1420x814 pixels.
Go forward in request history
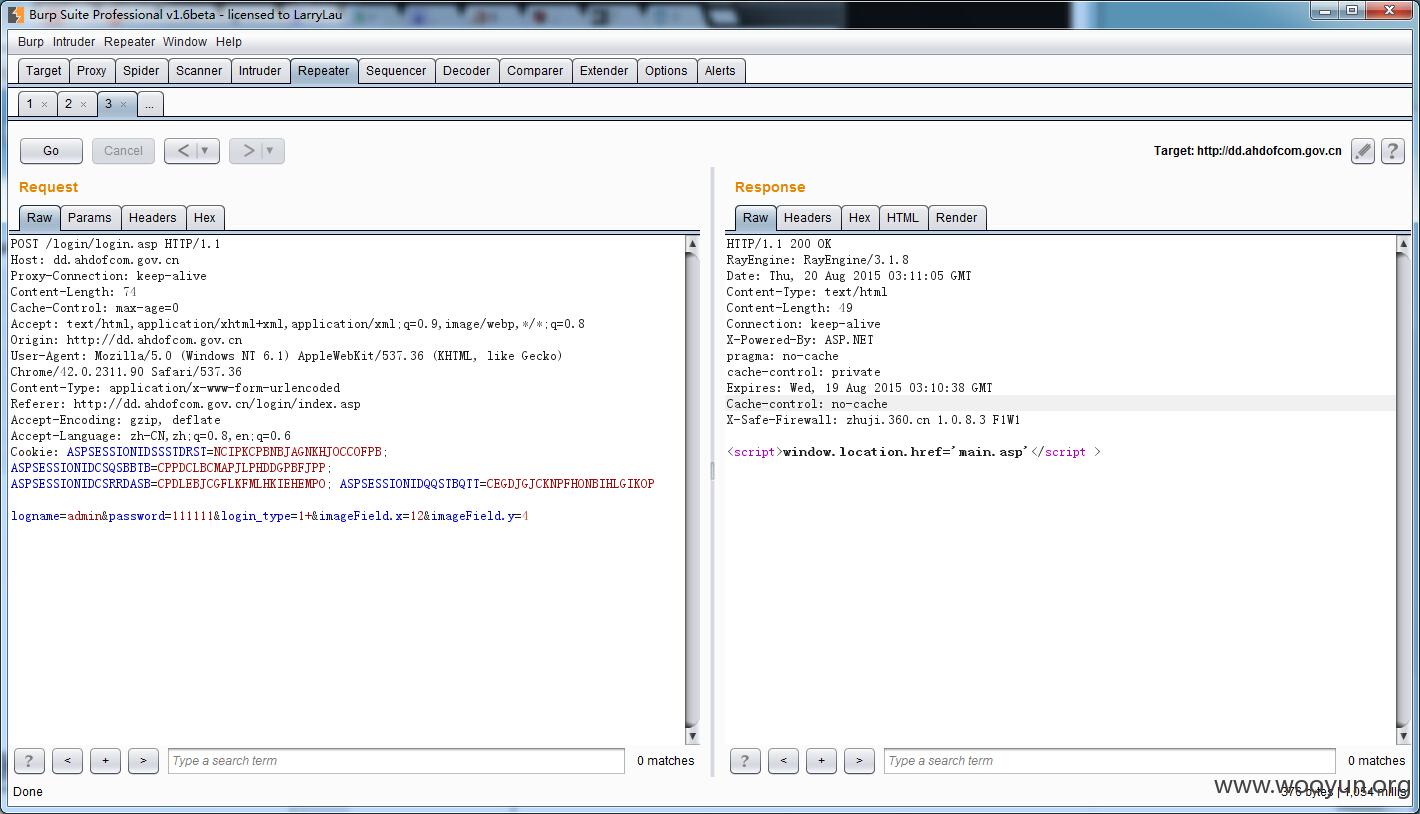[x=248, y=151]
